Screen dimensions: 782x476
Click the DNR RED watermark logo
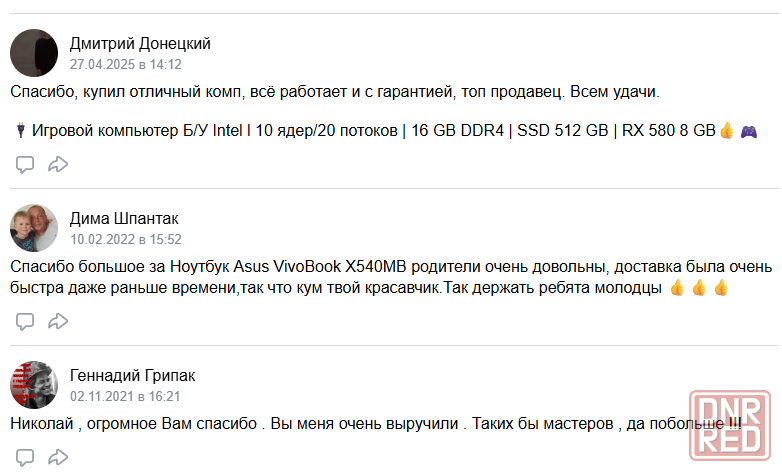tap(730, 426)
